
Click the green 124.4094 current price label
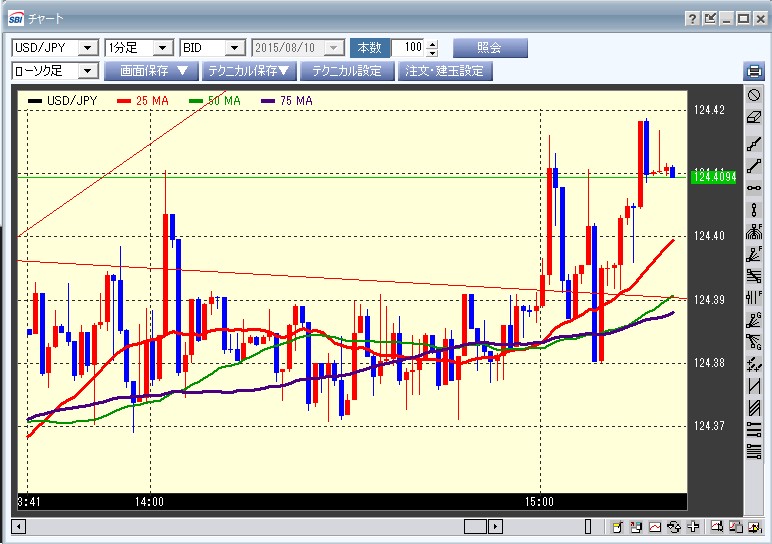713,177
